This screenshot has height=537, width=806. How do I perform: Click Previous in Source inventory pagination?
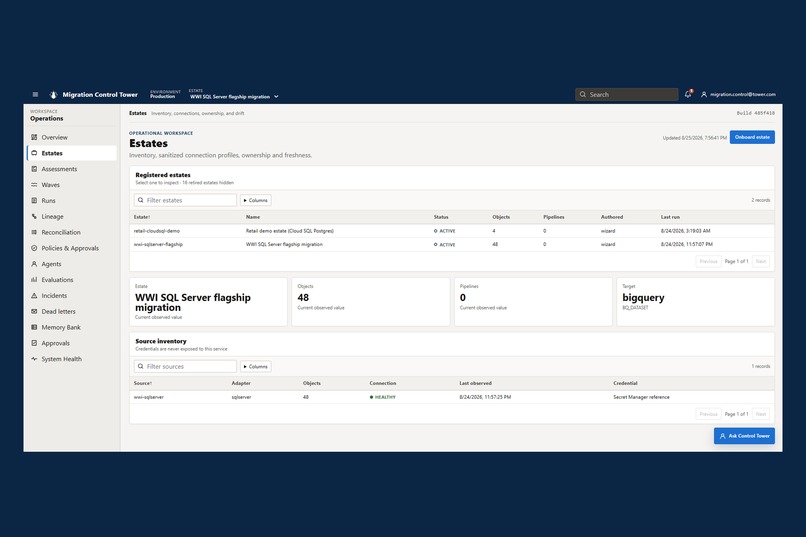click(x=708, y=414)
